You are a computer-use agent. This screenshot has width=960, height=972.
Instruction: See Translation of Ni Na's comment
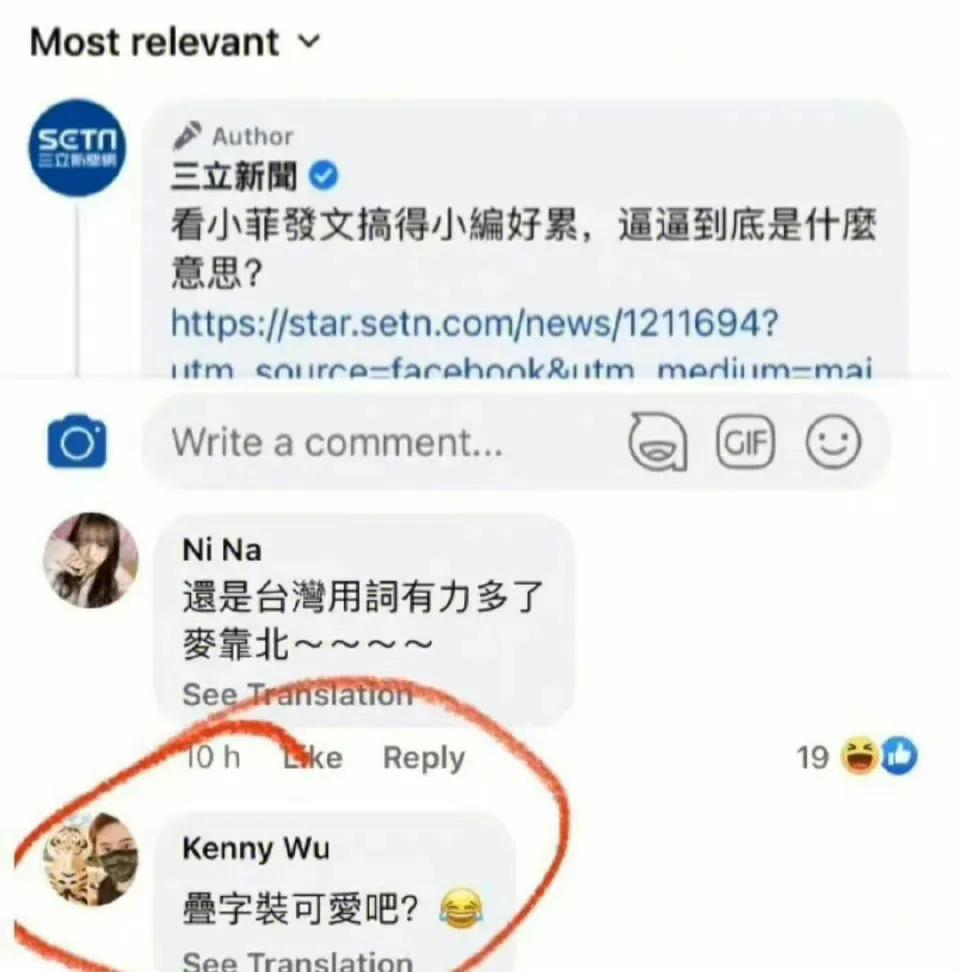click(297, 695)
